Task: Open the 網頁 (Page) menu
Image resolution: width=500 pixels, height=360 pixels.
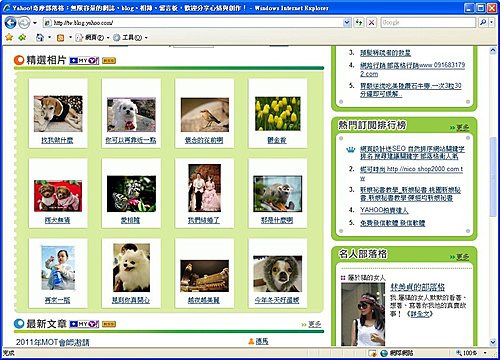Action: [92, 37]
